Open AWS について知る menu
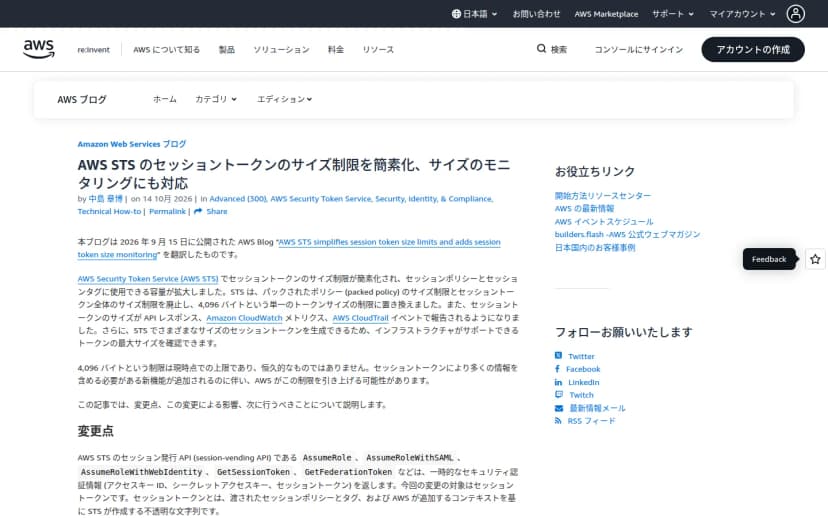 [x=166, y=50]
